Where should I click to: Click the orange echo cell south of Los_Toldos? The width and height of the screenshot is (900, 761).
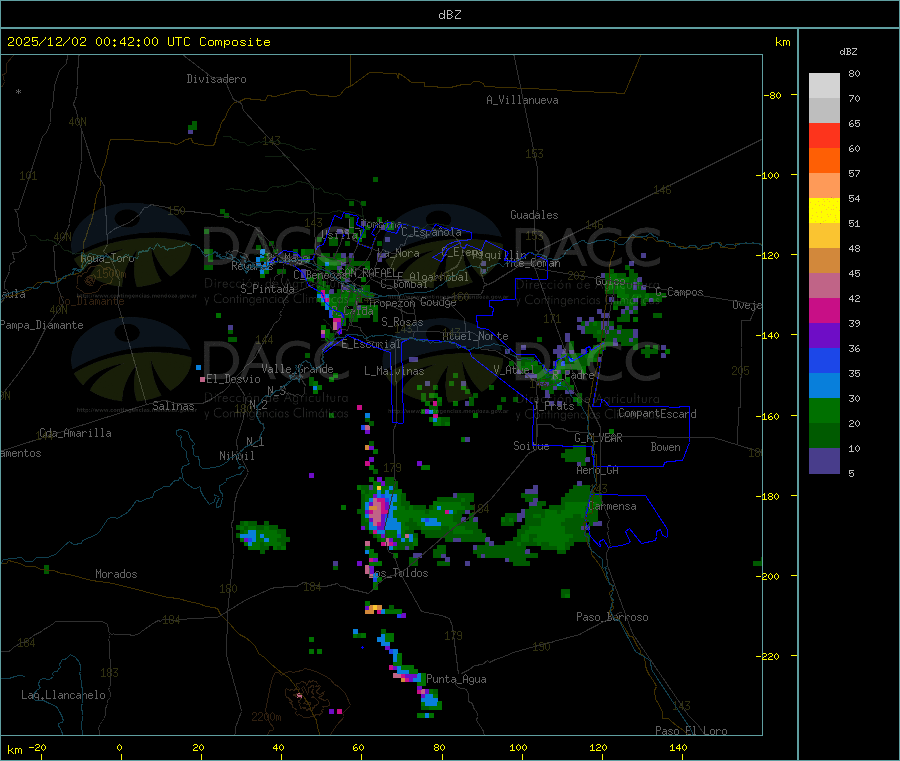coord(374,608)
